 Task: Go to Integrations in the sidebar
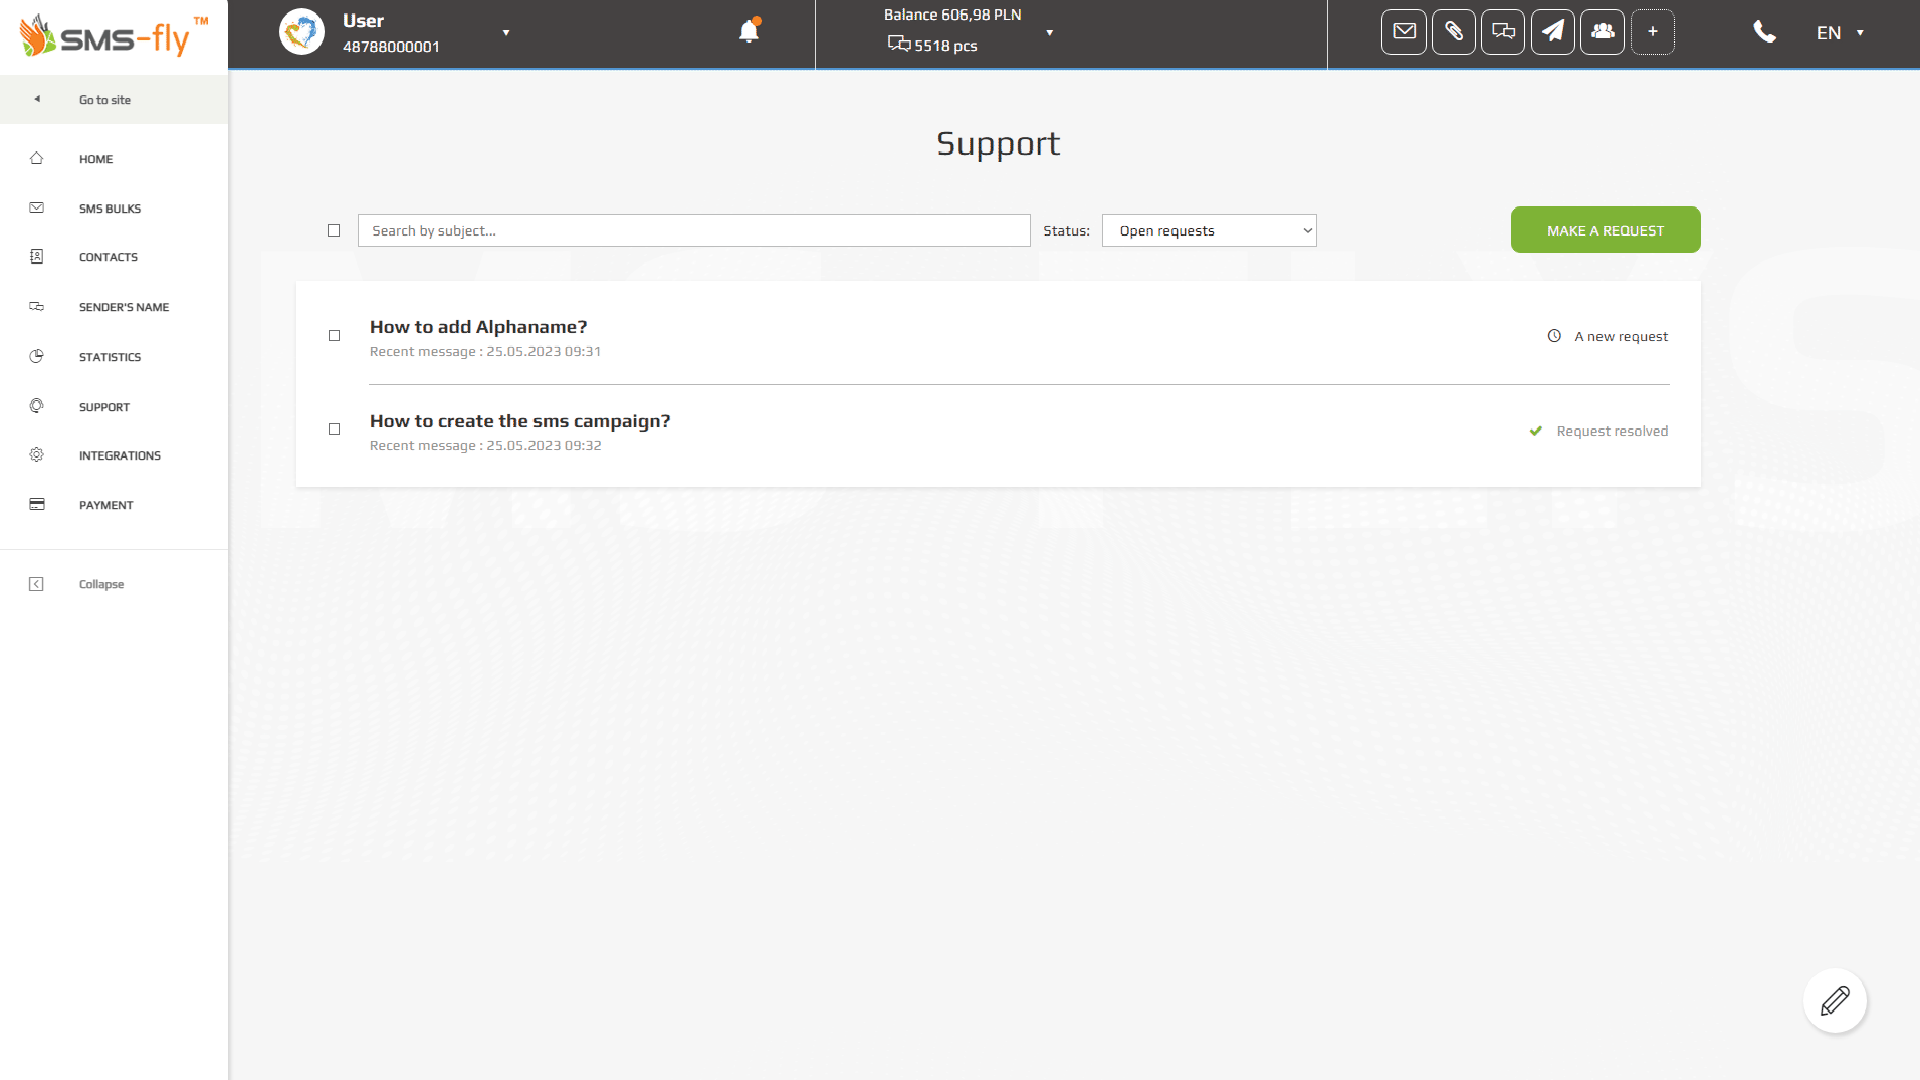119,456
